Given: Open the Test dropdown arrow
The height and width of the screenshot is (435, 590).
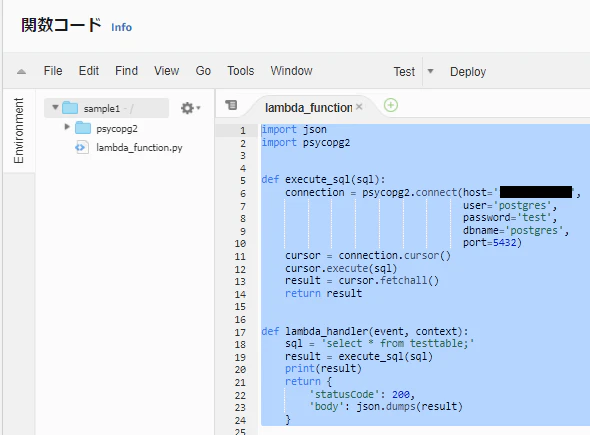Looking at the screenshot, I should (x=430, y=71).
